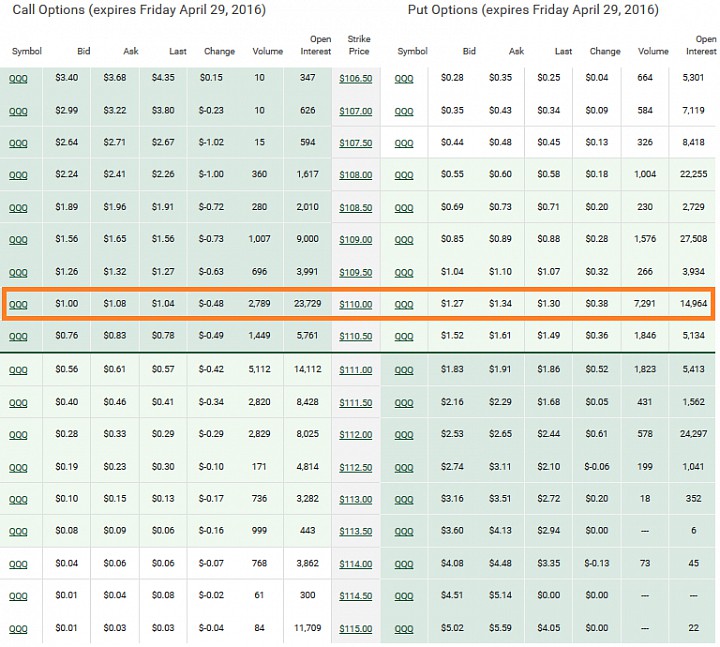
Task: Select put change value $-0.13
Action: 597,563
